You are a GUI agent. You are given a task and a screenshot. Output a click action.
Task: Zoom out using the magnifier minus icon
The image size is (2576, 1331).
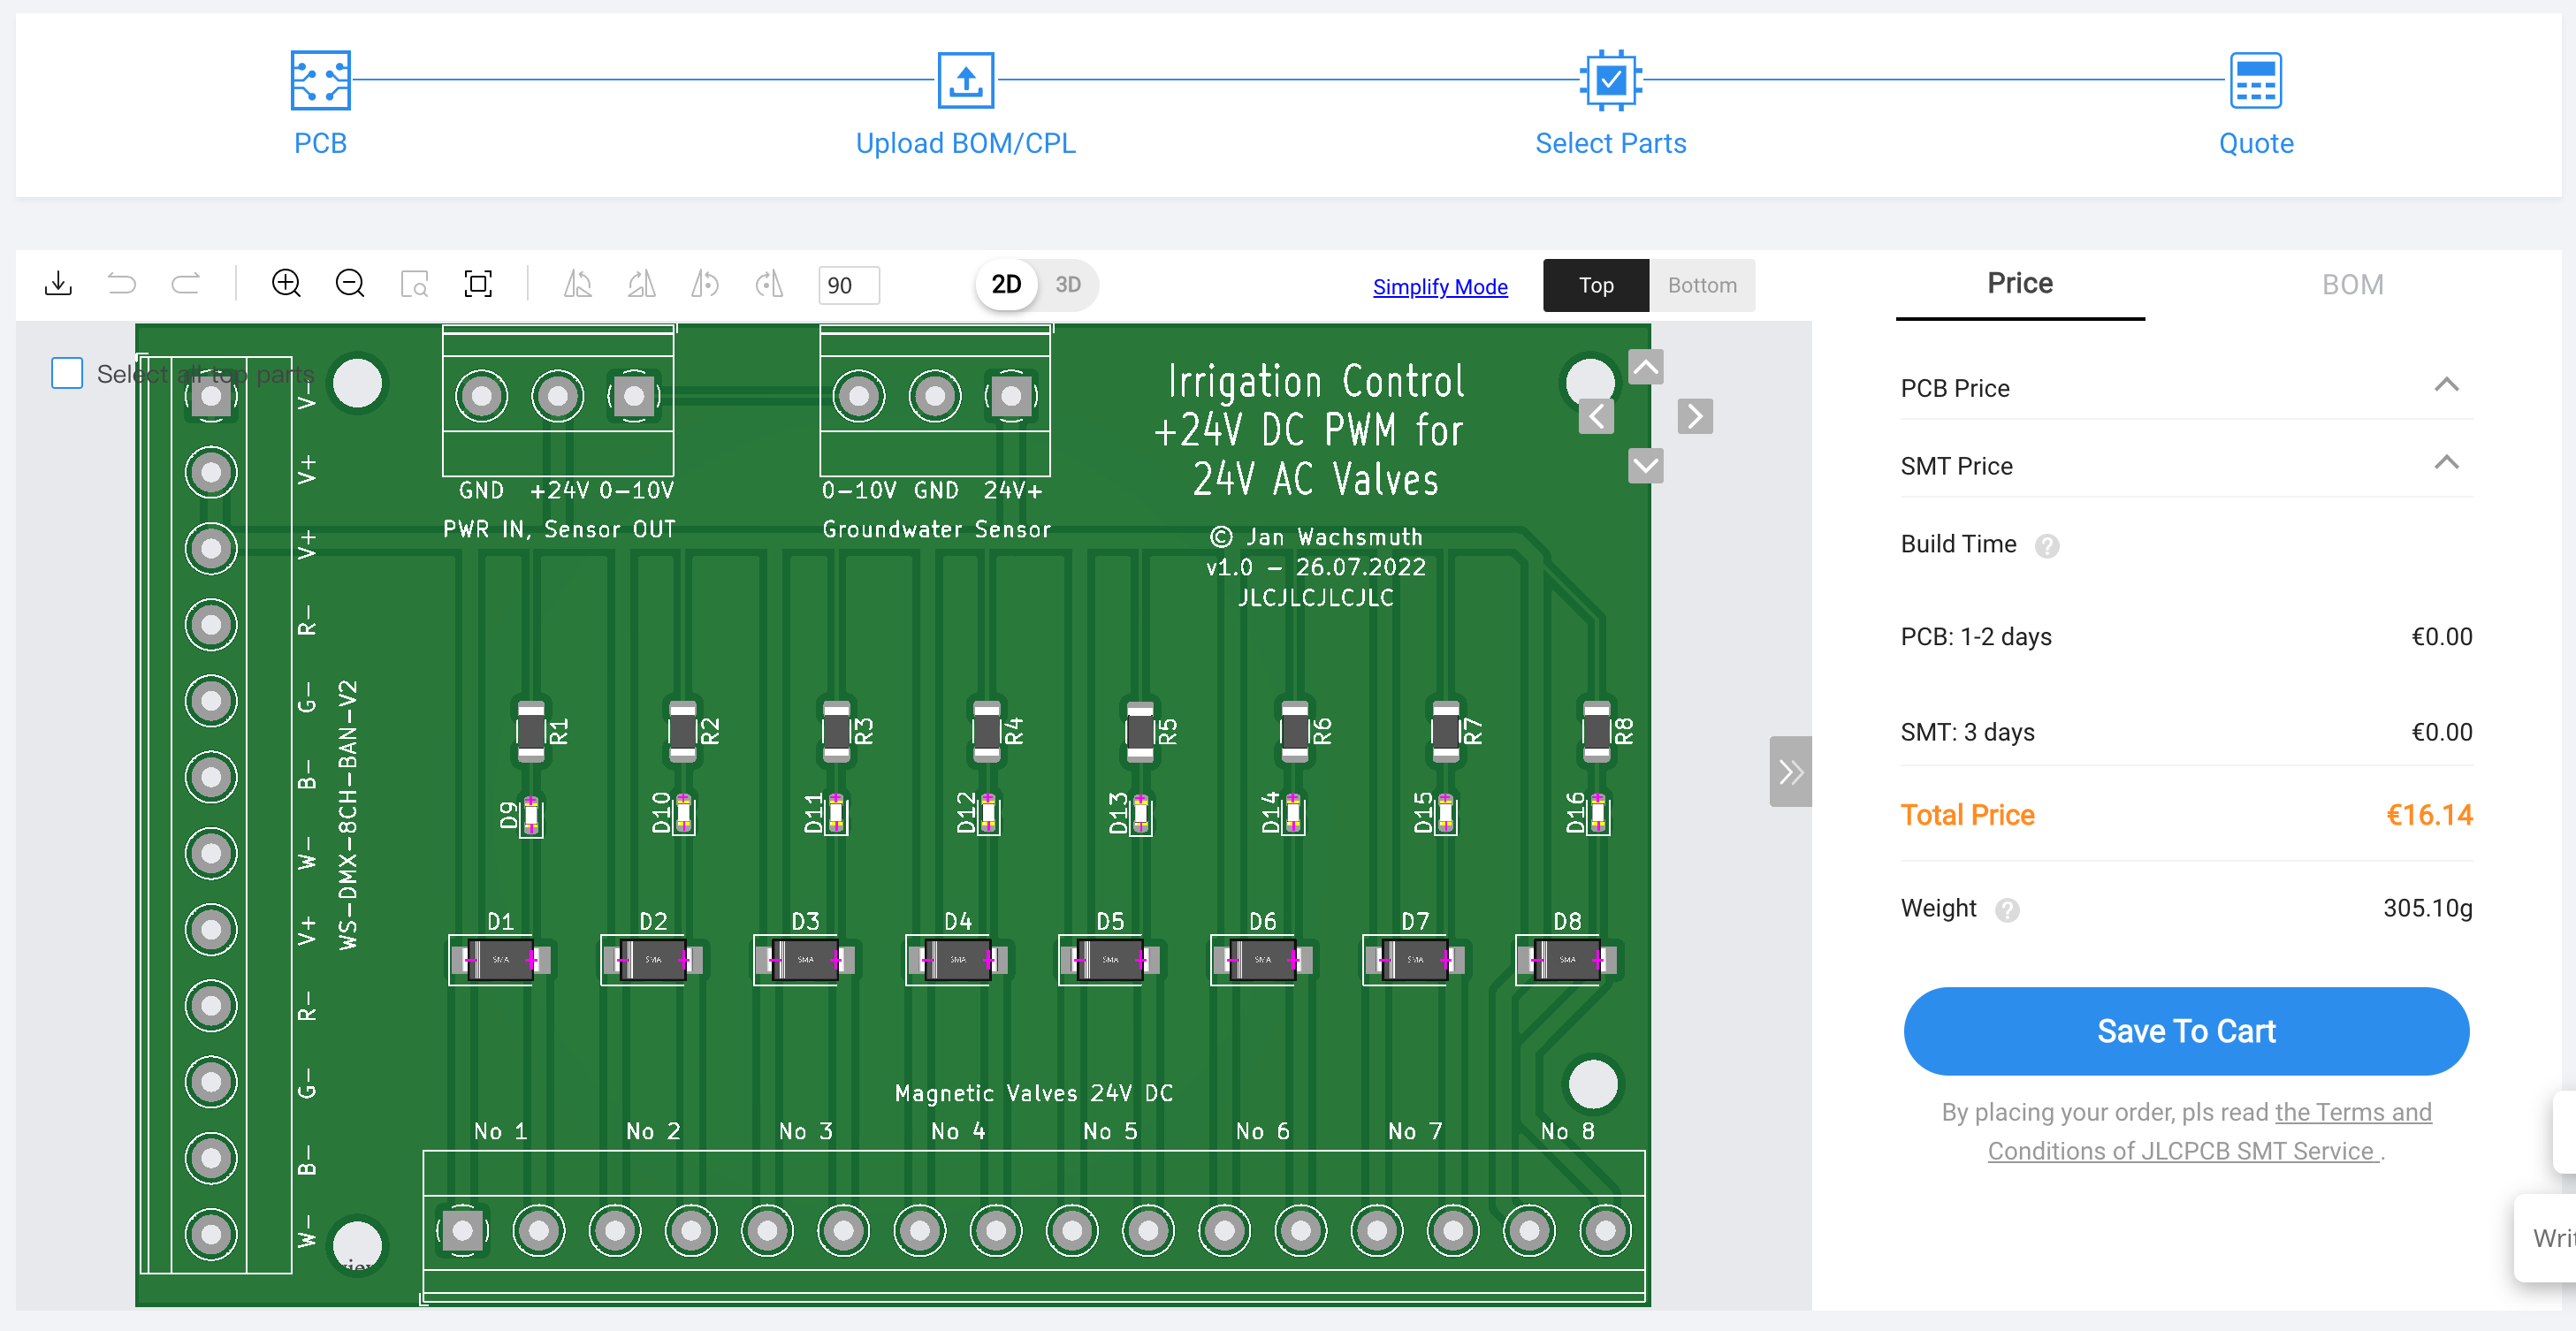(x=349, y=284)
